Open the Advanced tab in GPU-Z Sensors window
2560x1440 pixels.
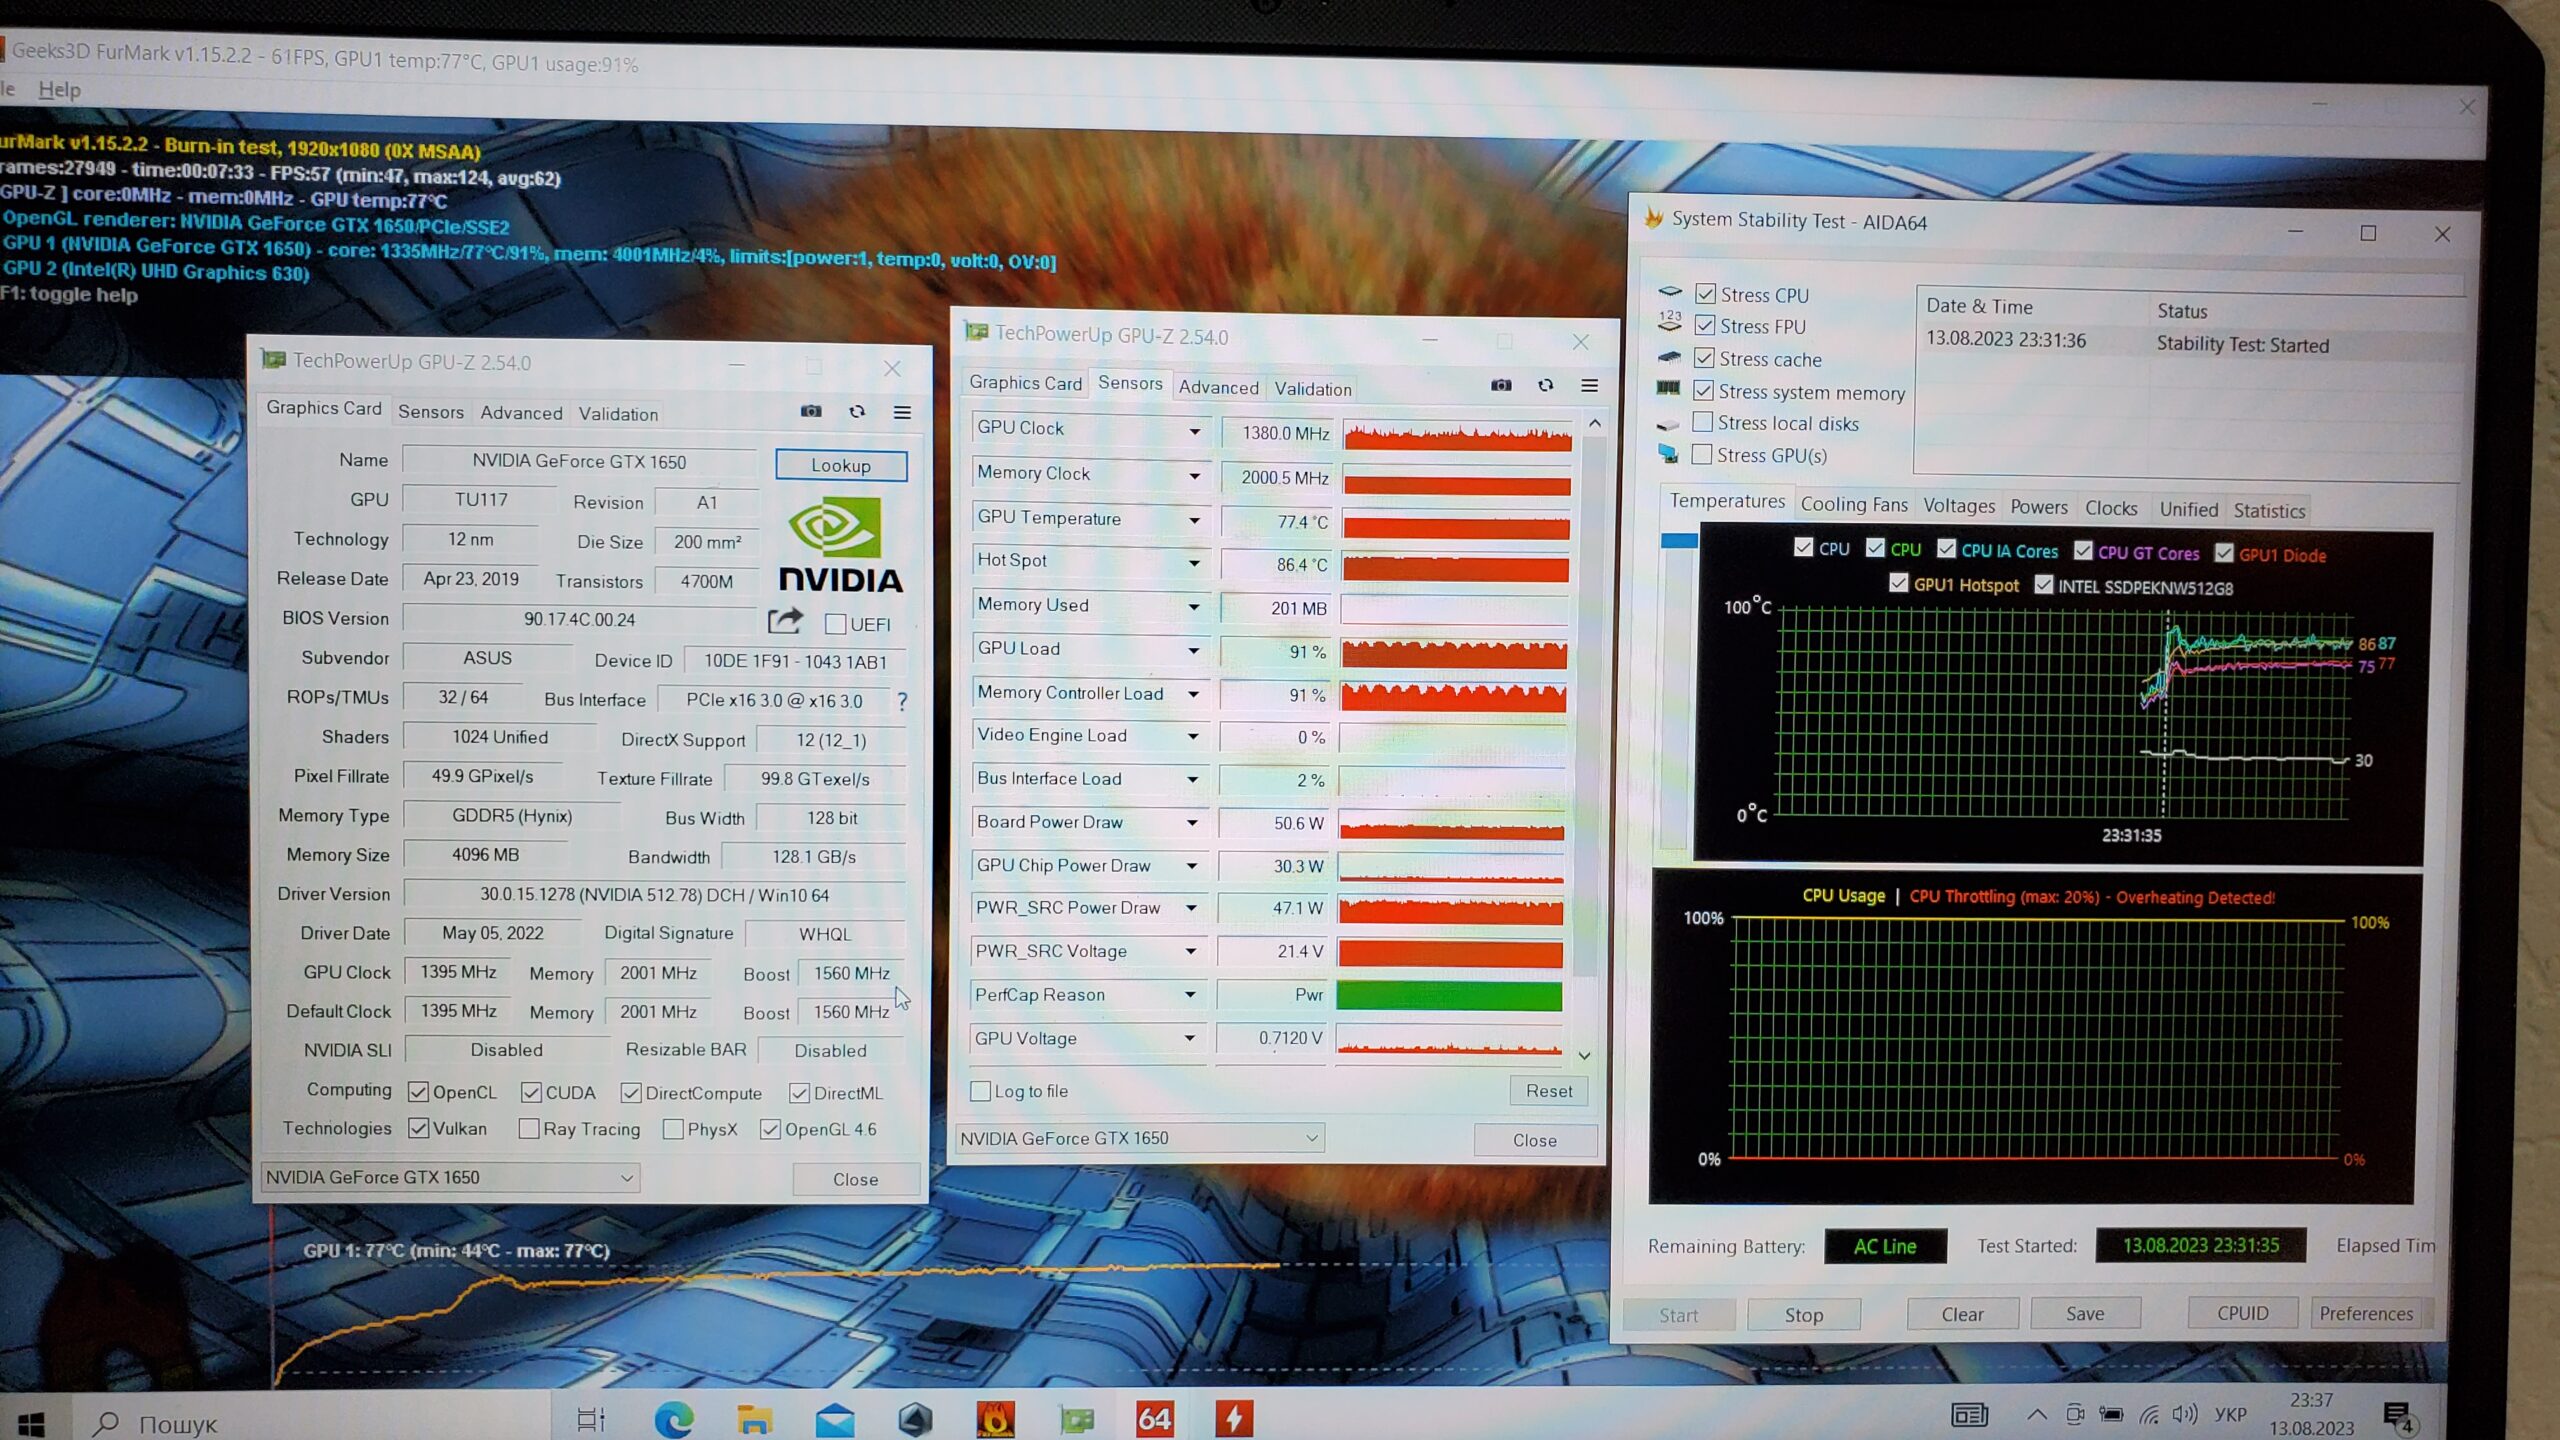pyautogui.click(x=1218, y=388)
